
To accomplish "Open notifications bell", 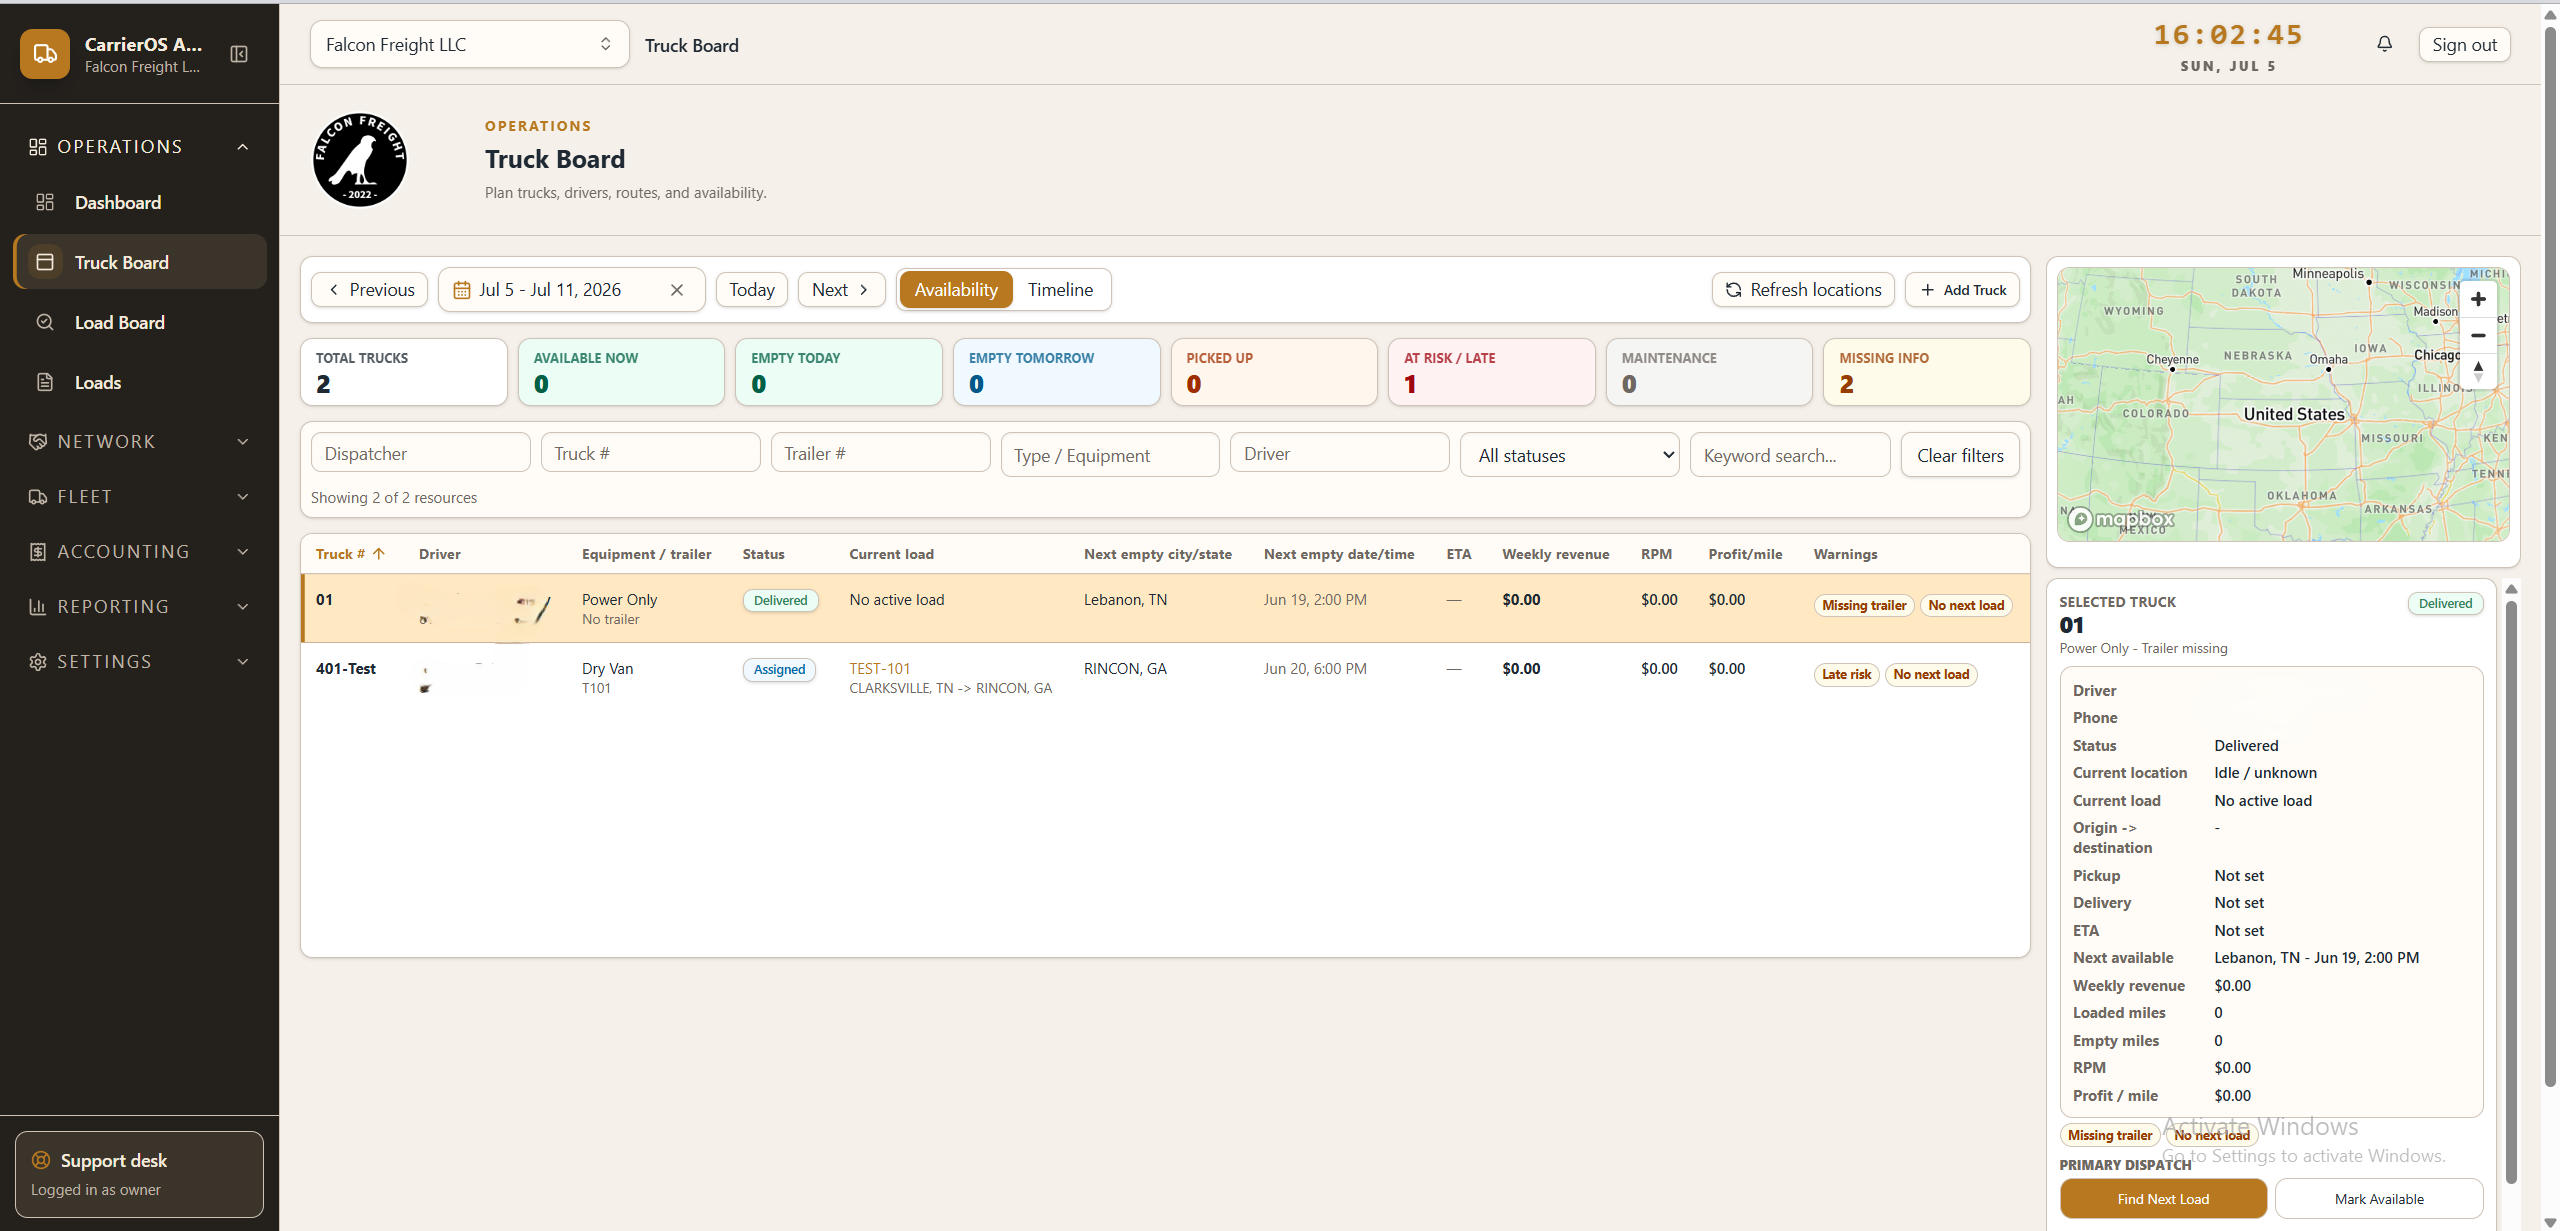I will 2384,44.
